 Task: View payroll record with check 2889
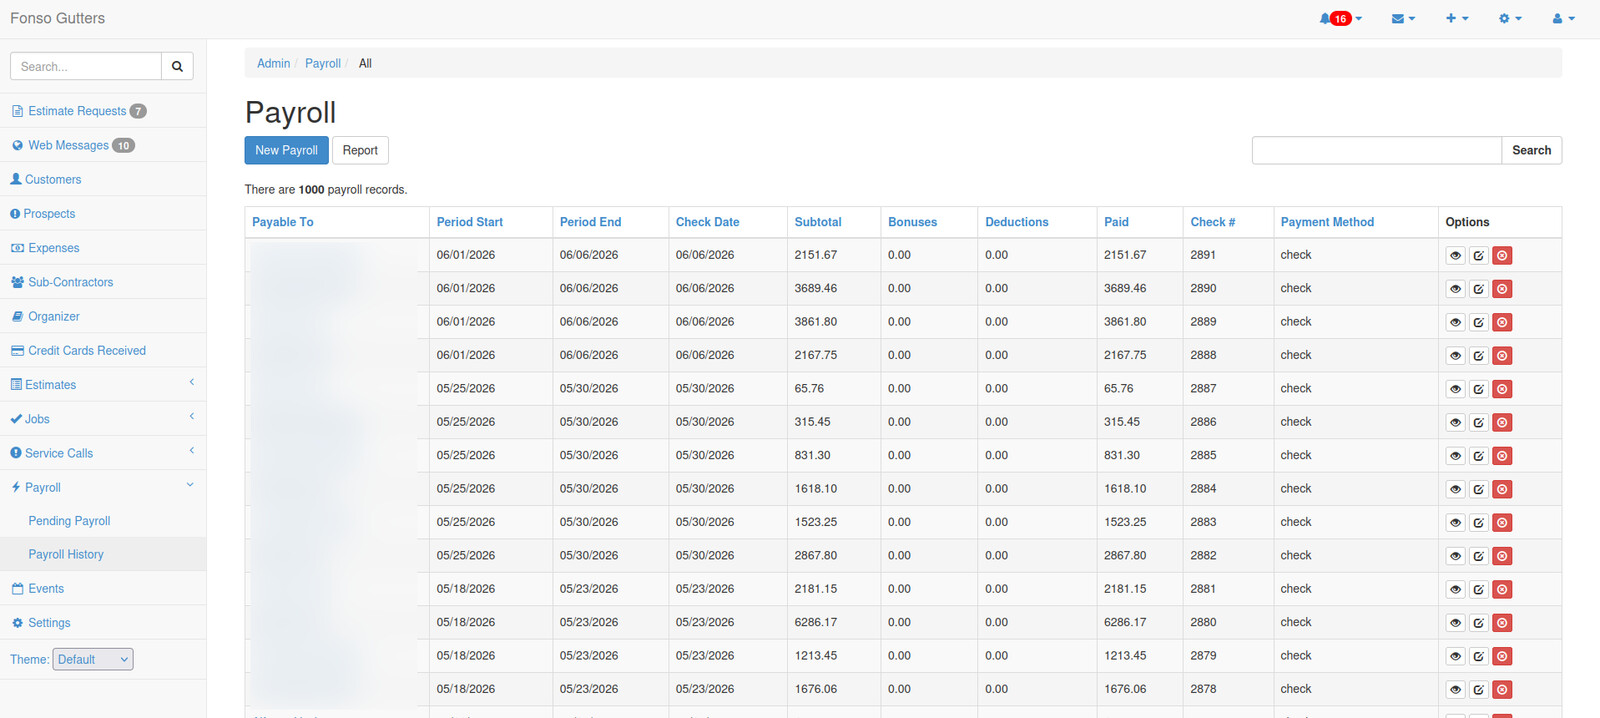pyautogui.click(x=1455, y=322)
